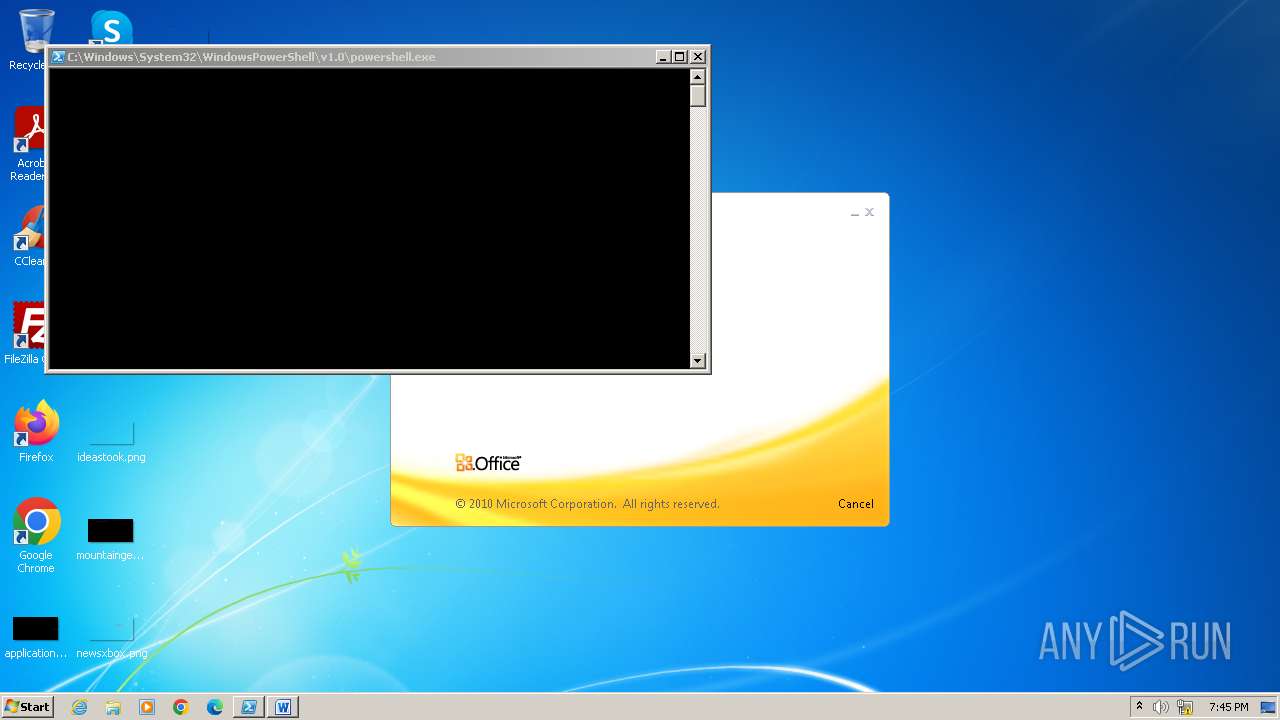Open Microsoft Edge from the taskbar
The width and height of the screenshot is (1280, 720).
215,707
